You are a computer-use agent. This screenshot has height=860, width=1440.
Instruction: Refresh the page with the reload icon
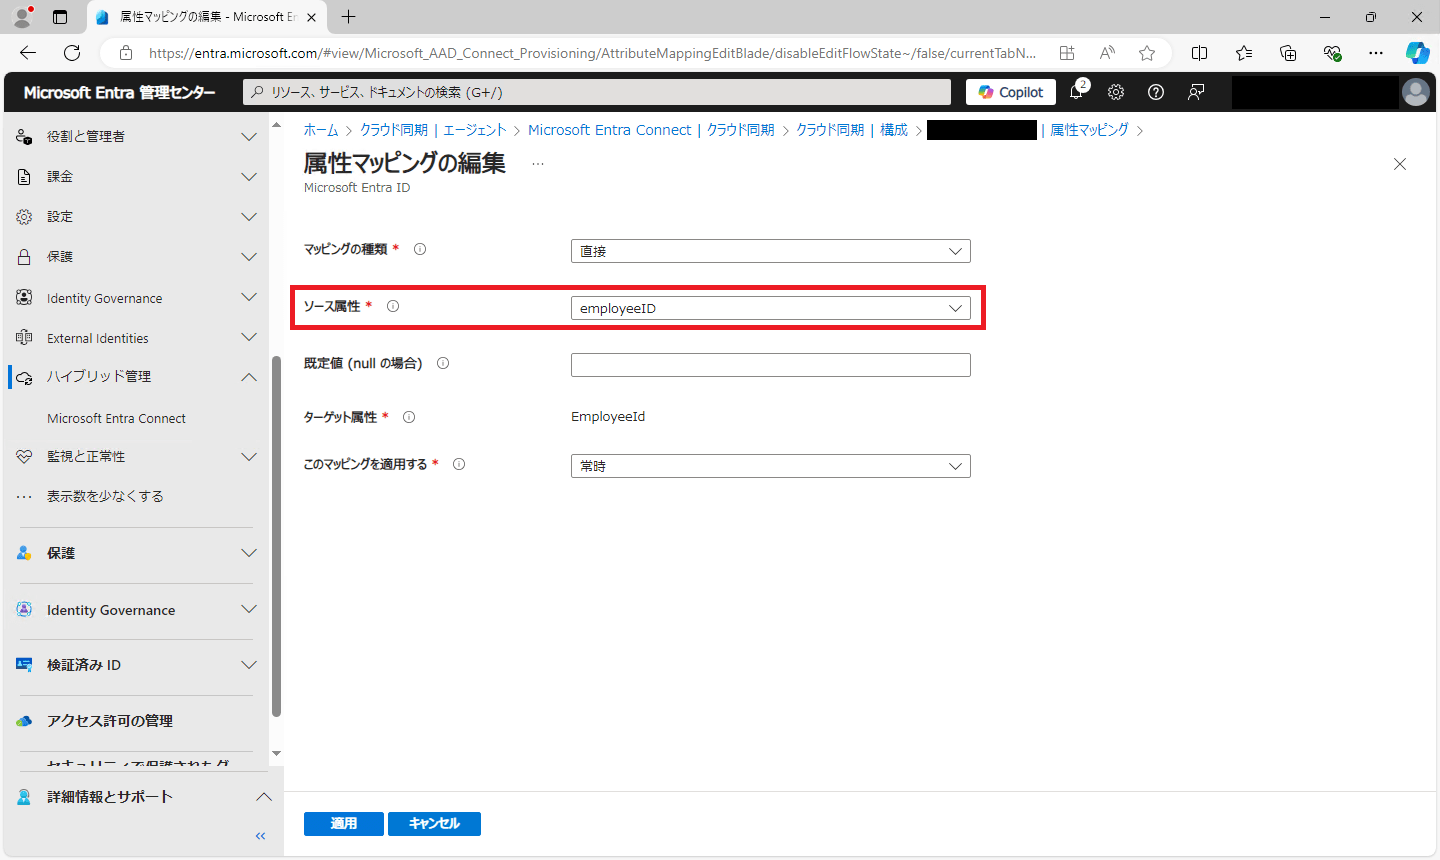[x=72, y=53]
